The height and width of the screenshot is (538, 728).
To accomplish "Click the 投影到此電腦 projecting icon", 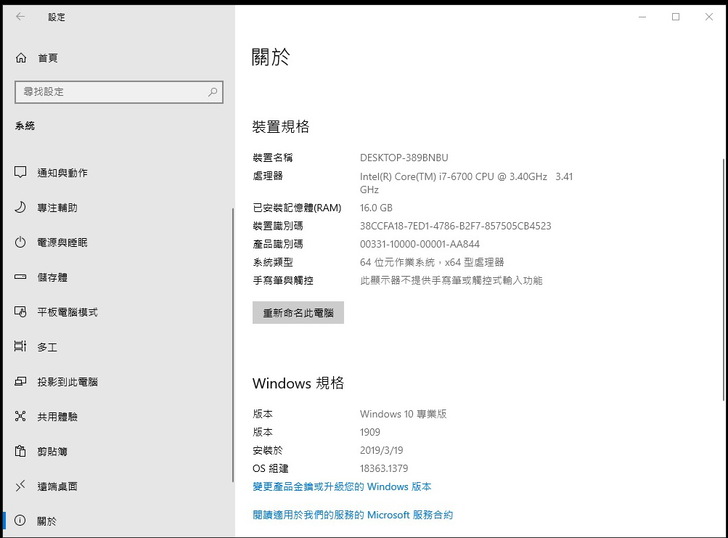I will point(21,382).
